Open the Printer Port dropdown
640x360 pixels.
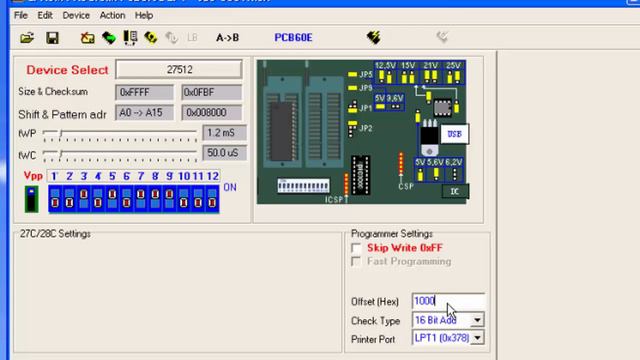click(x=477, y=338)
